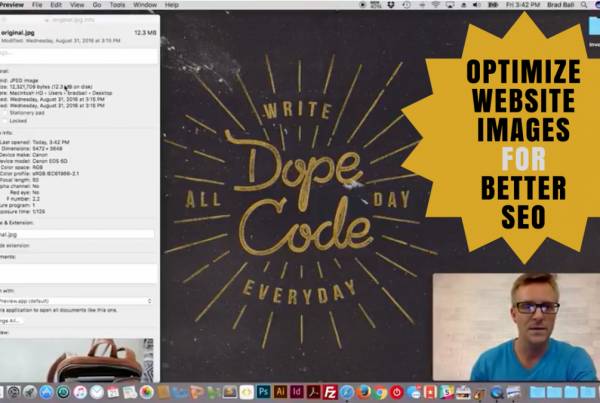Open the Wi-Fi status menu

point(436,5)
